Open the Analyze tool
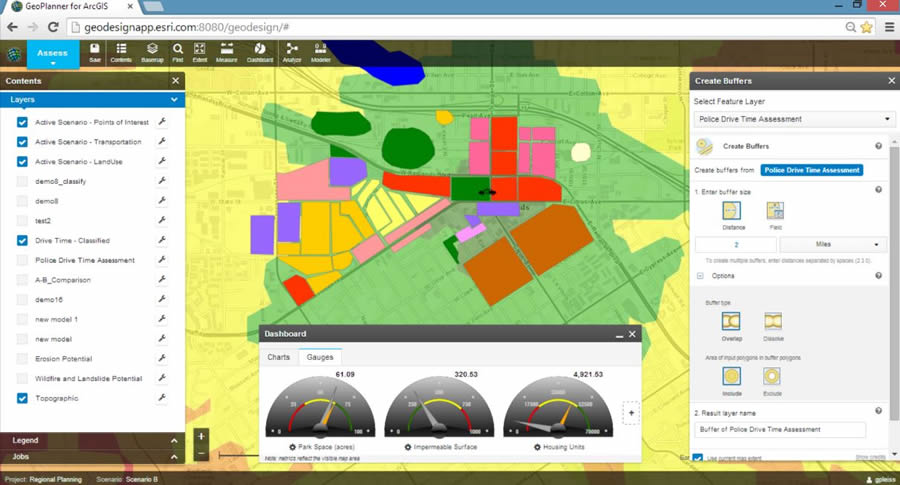This screenshot has height=485, width=900. pos(292,52)
